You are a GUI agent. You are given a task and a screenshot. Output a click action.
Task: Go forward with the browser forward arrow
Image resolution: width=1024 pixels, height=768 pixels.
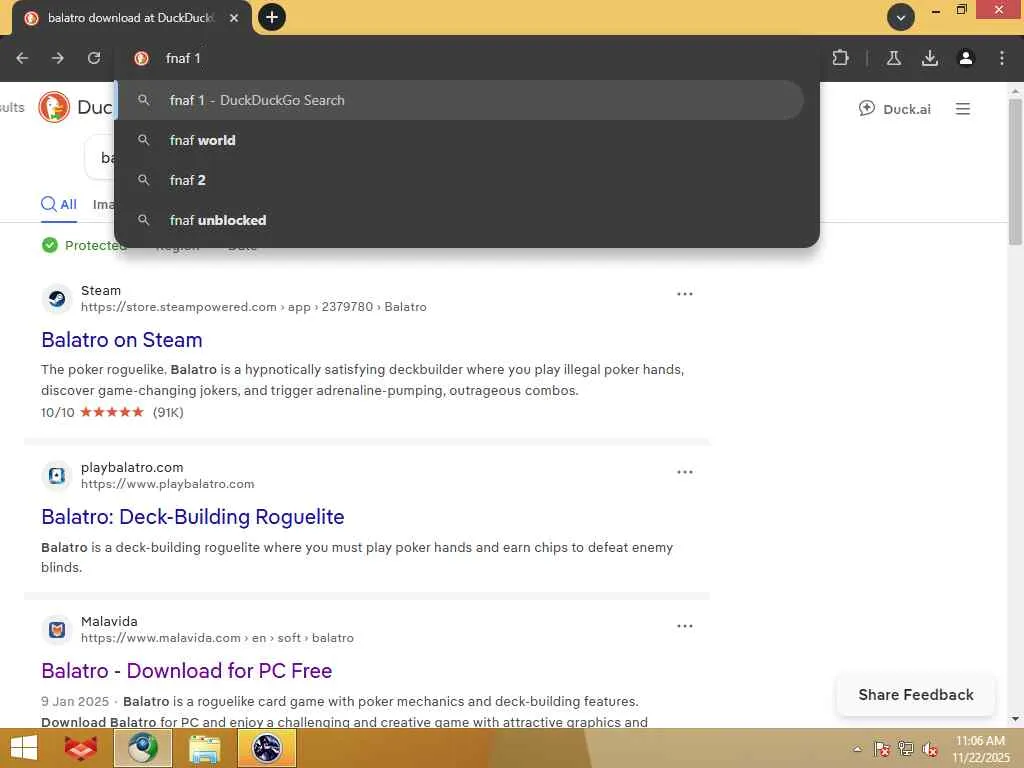[x=58, y=58]
